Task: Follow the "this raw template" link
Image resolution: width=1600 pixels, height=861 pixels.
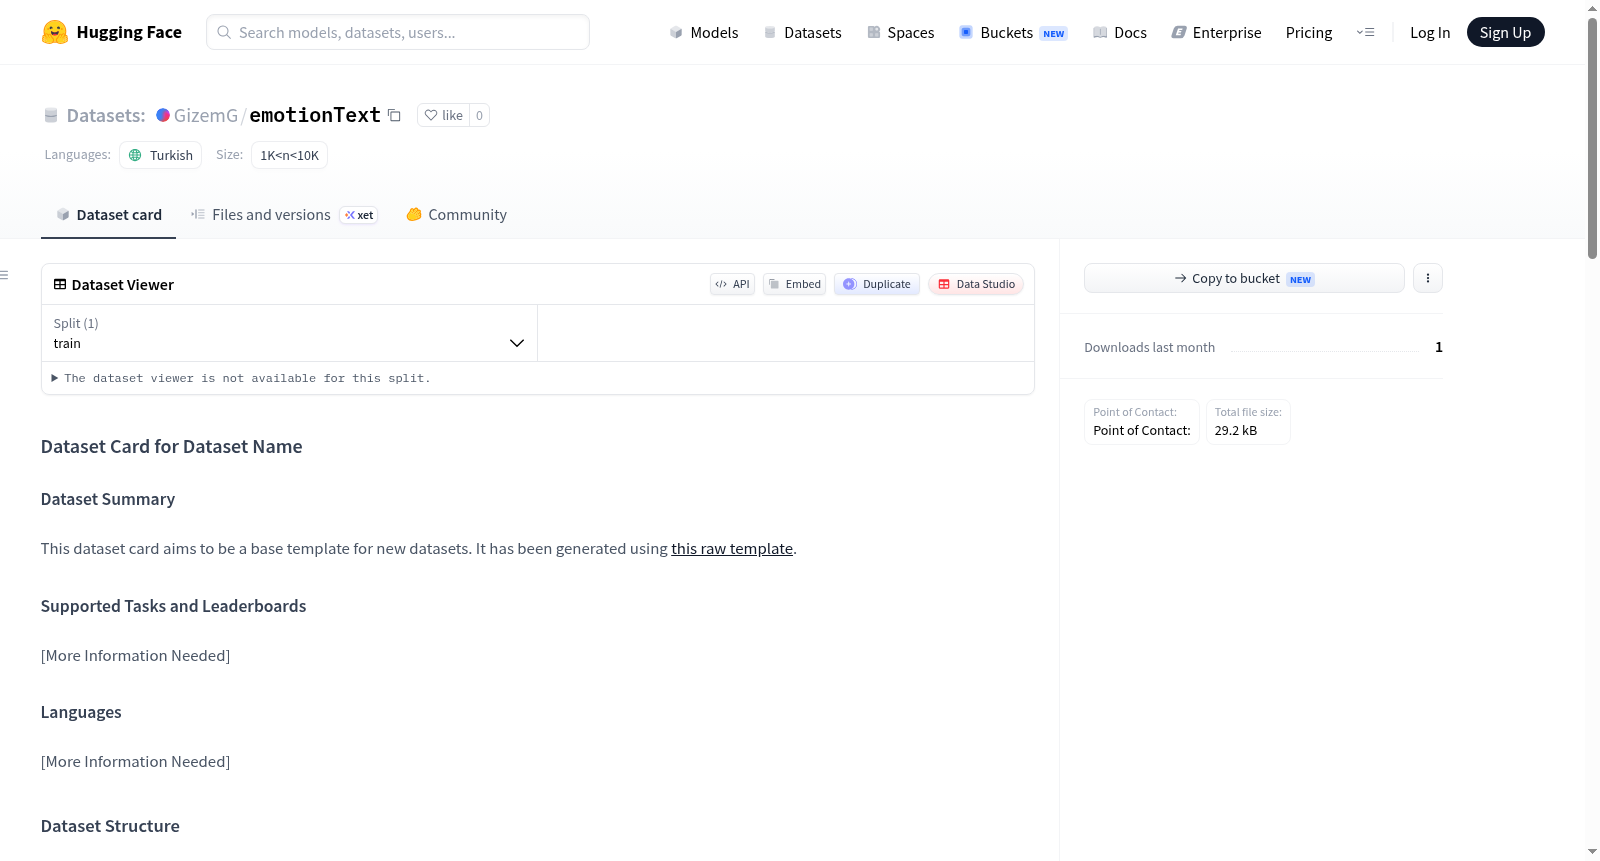Action: [x=732, y=548]
